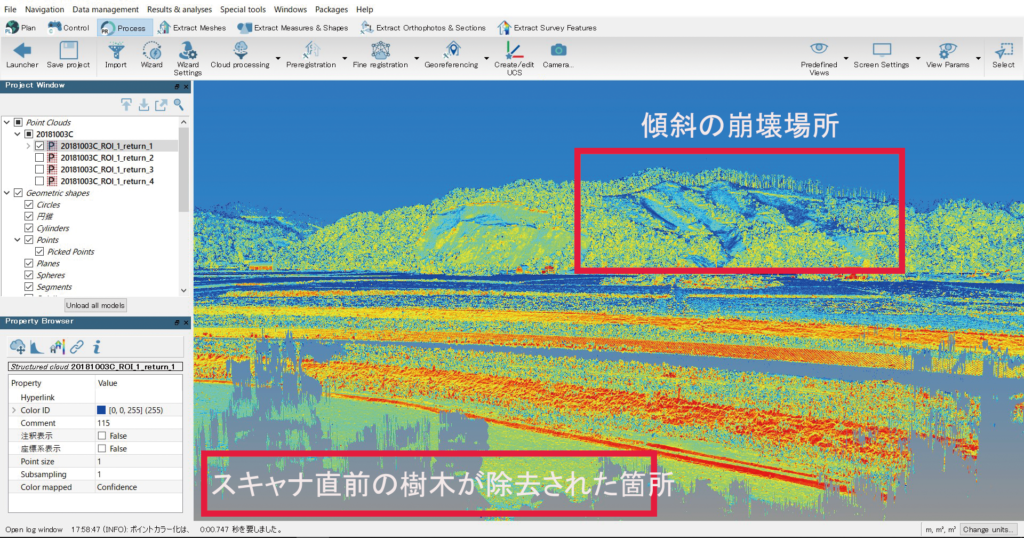Click Create/edit UCS icon
The image size is (1024, 538).
[513, 50]
